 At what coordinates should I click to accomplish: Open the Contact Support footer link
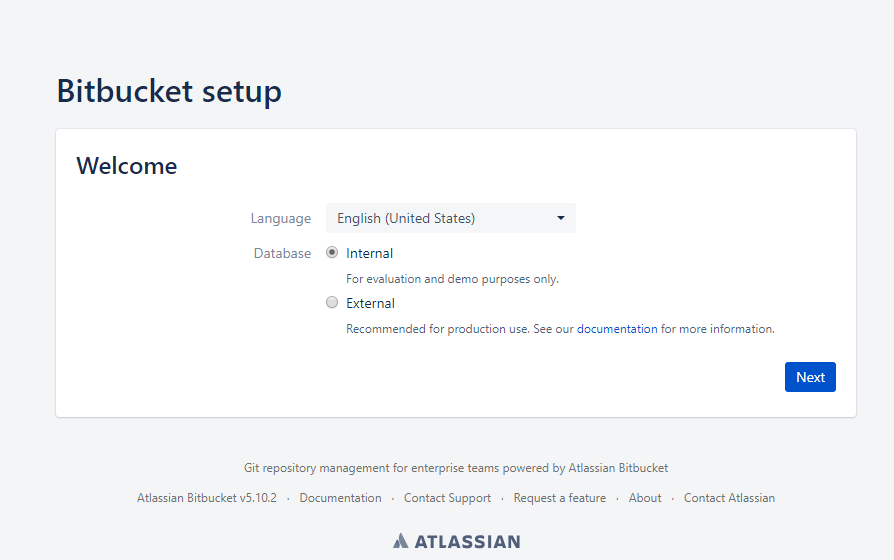(x=448, y=498)
